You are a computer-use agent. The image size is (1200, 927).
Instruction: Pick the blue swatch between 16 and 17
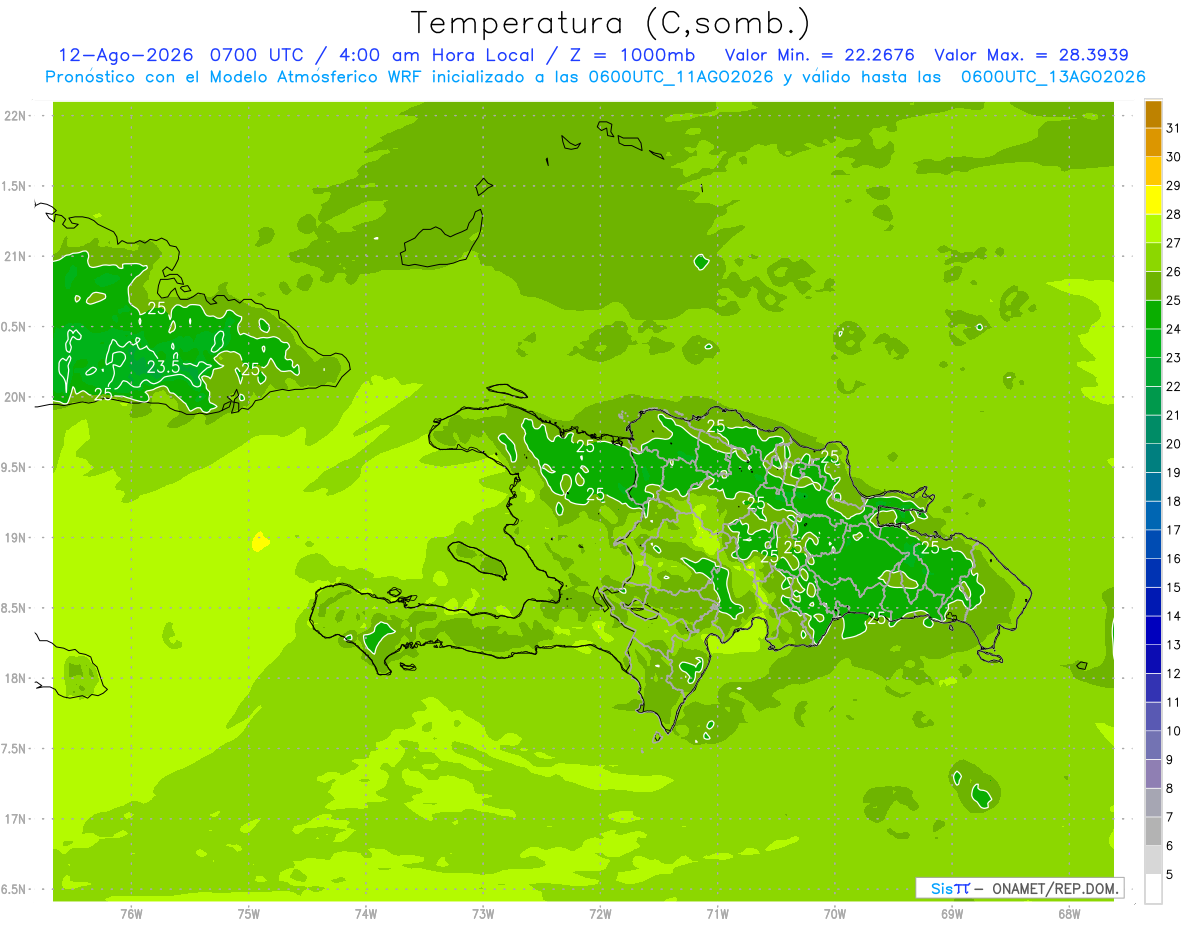(1153, 544)
